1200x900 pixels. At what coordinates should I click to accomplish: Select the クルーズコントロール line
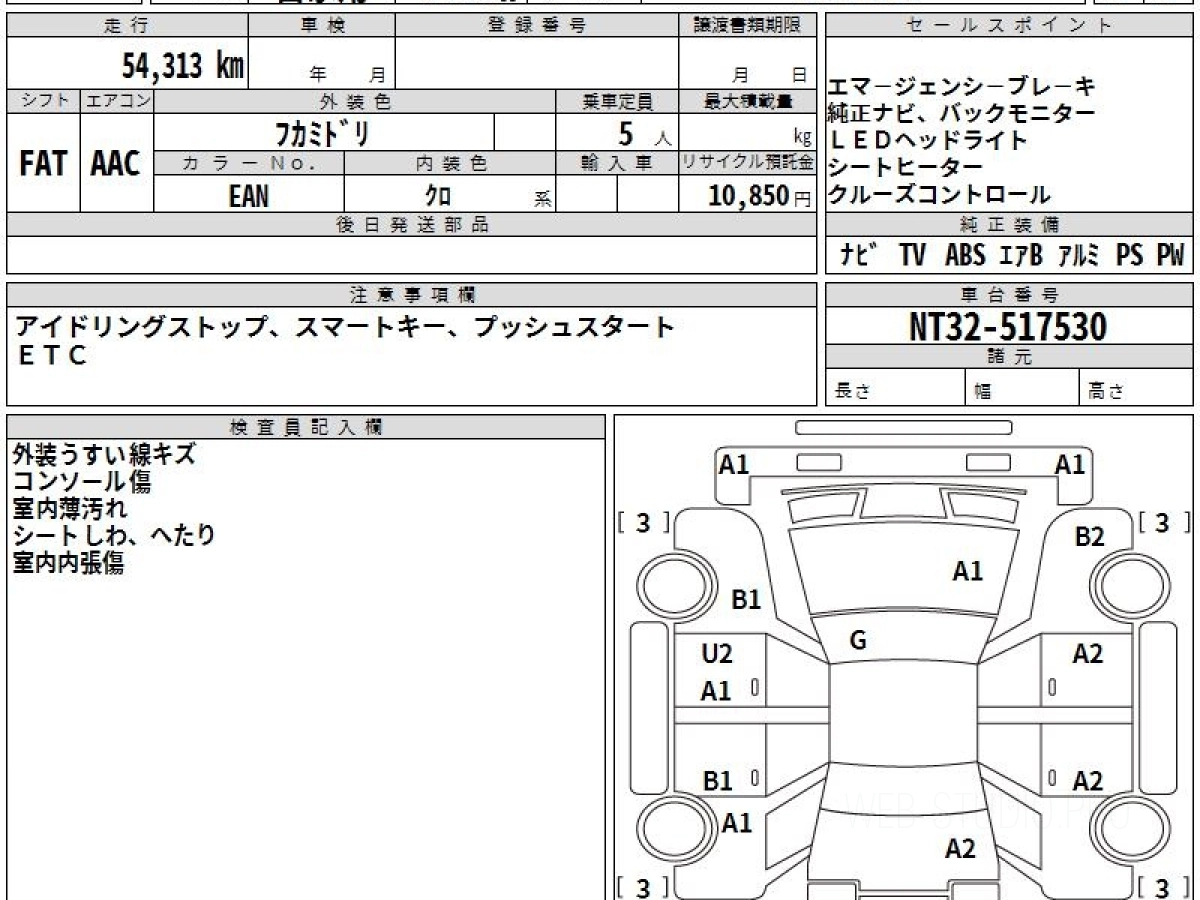pyautogui.click(x=939, y=195)
